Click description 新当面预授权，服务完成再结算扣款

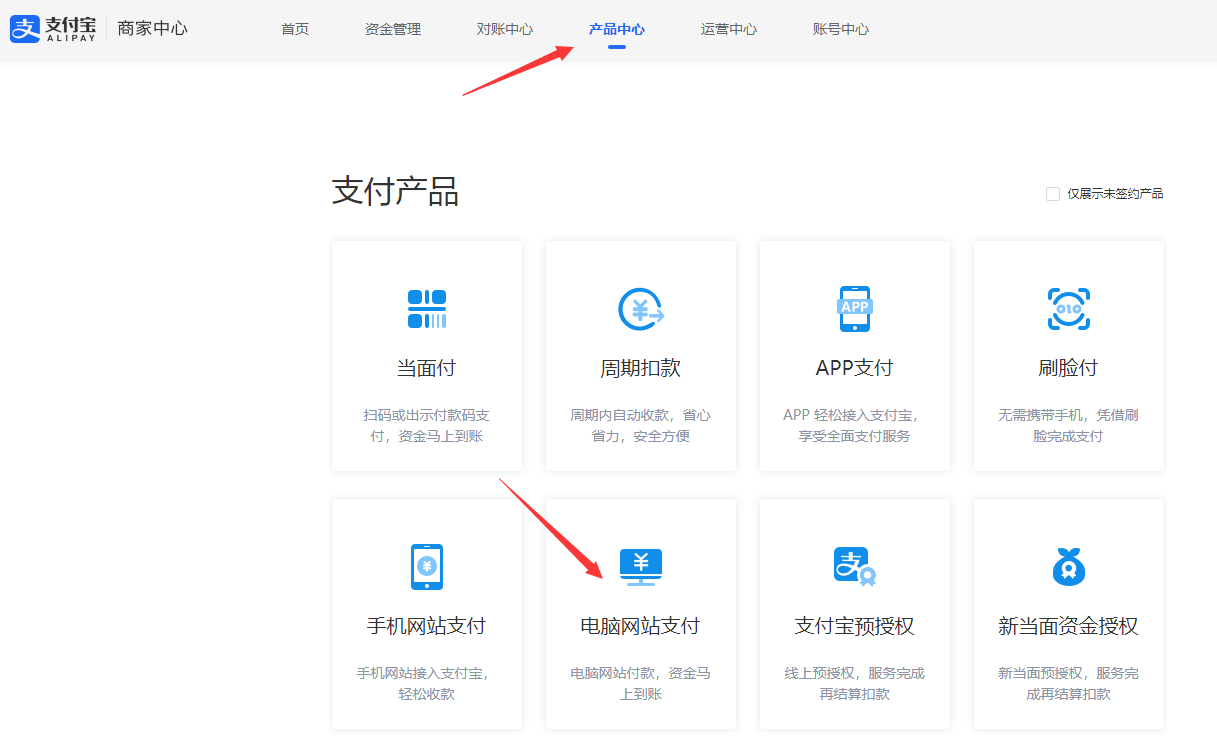click(1068, 683)
